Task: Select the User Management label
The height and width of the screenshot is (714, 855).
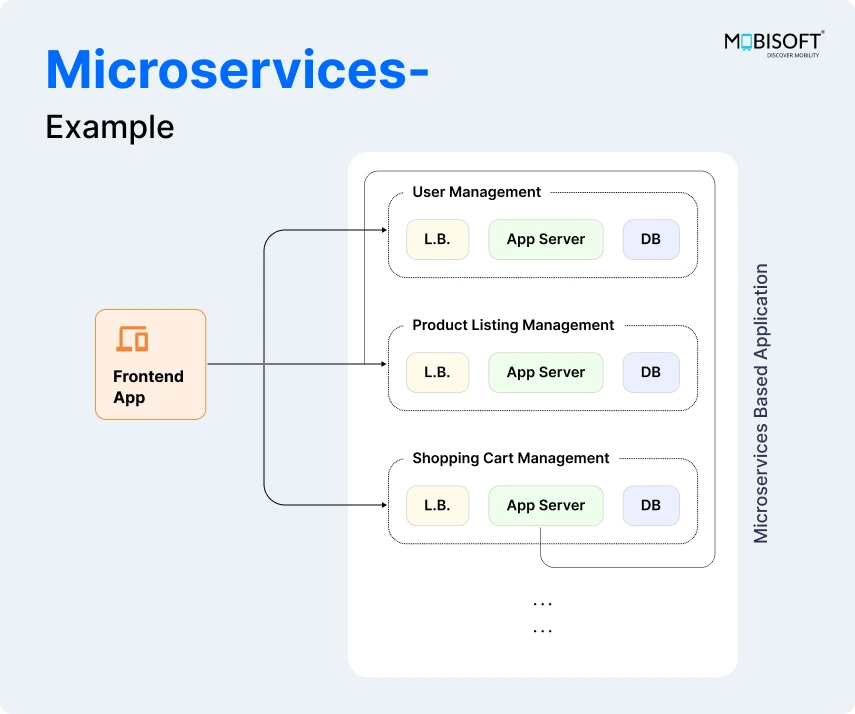Action: click(477, 192)
